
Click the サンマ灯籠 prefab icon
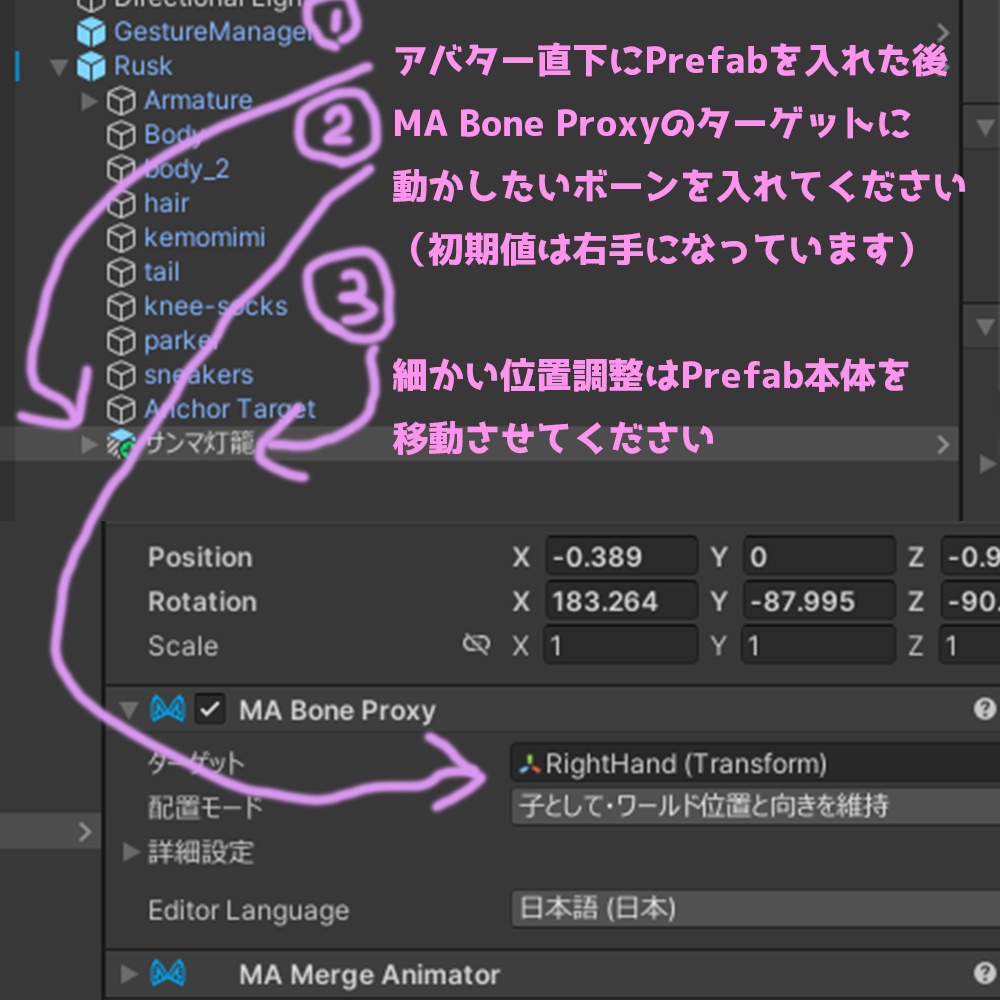[119, 443]
